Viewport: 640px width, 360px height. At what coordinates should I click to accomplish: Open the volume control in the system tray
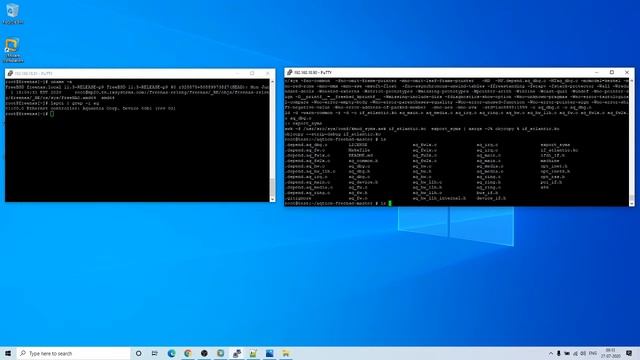coord(583,353)
